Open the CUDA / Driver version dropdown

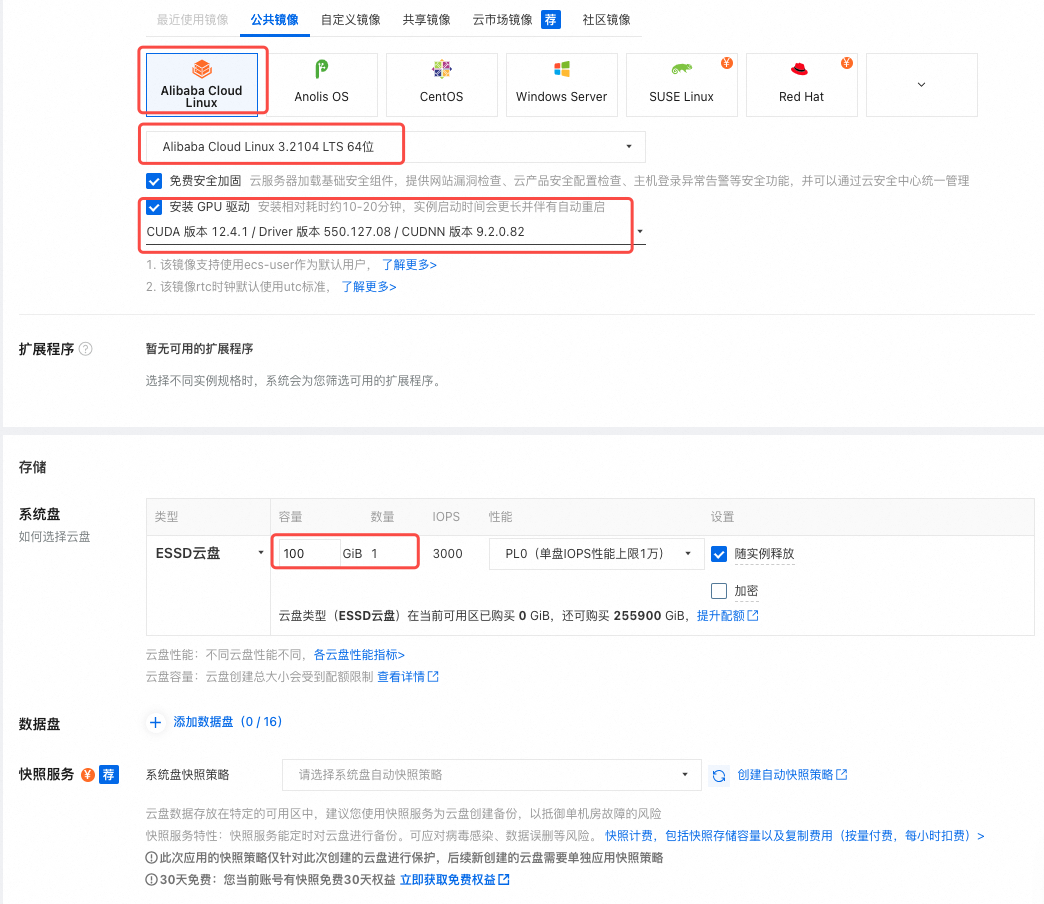[x=395, y=232]
